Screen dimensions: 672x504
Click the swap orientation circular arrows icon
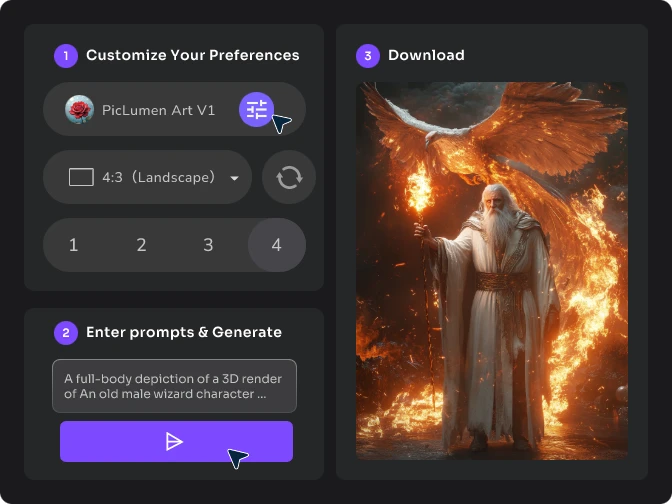click(289, 177)
